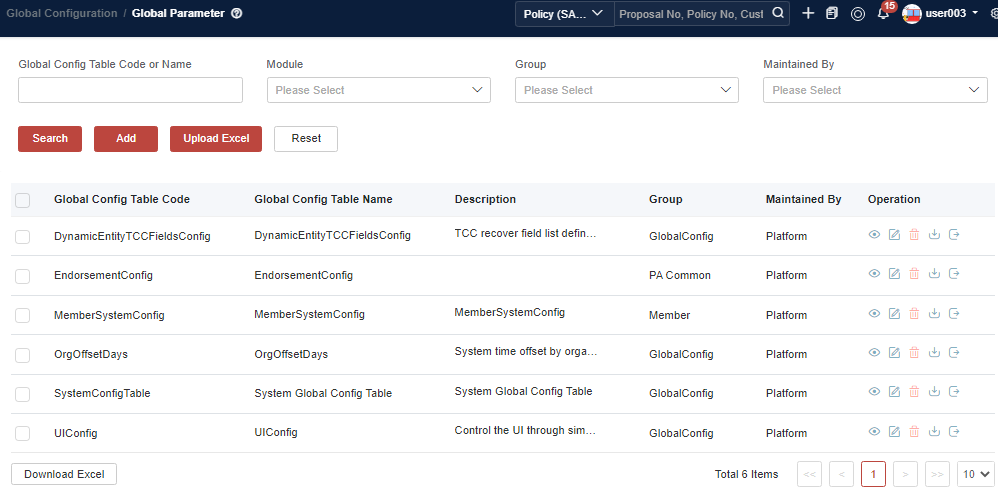Export the MemberSystemConfig row
The width and height of the screenshot is (998, 500).
[954, 313]
